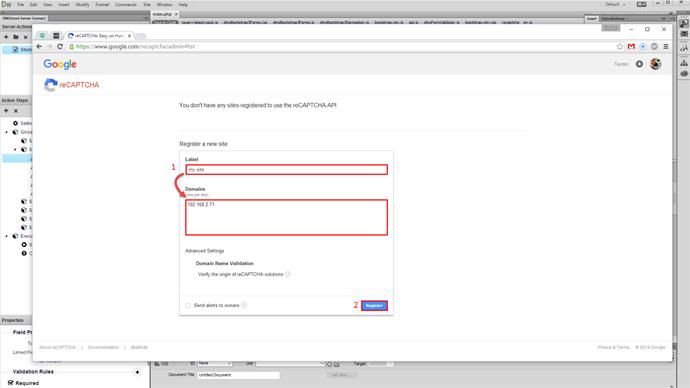Delete server action with X icon
This screenshot has width=690, height=388.
click(26, 37)
